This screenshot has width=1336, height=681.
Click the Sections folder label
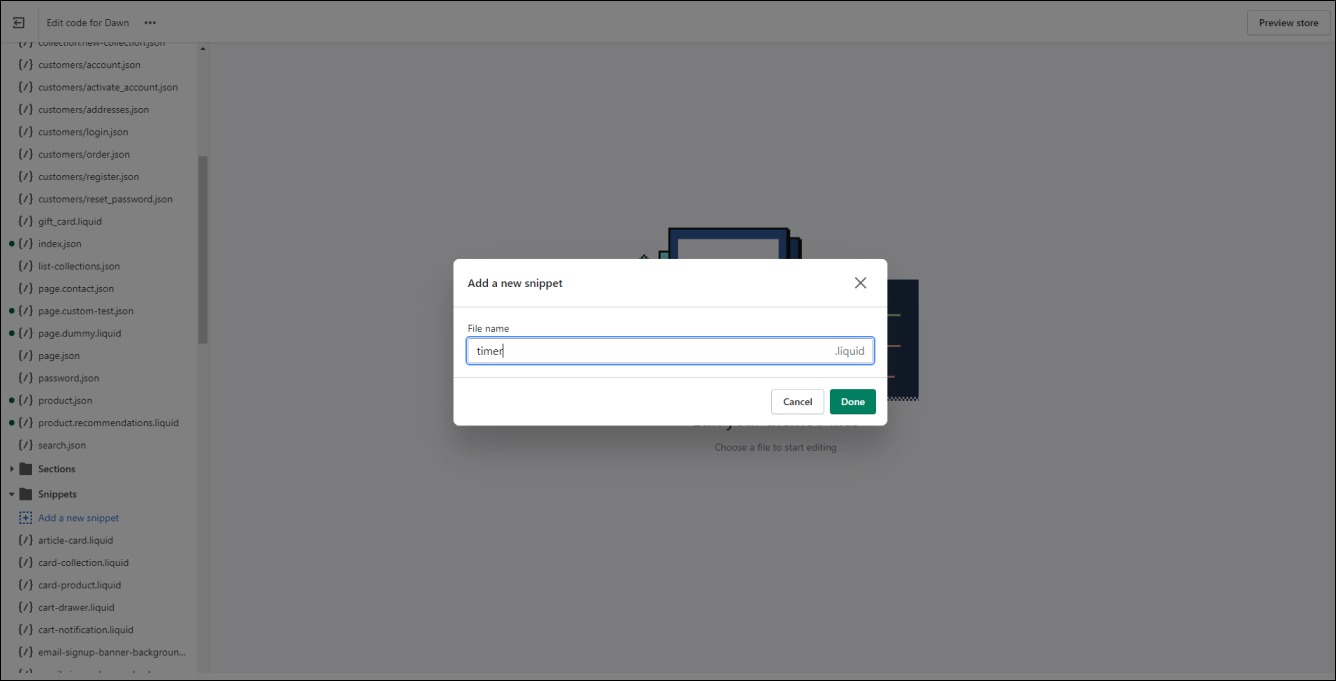click(x=57, y=469)
